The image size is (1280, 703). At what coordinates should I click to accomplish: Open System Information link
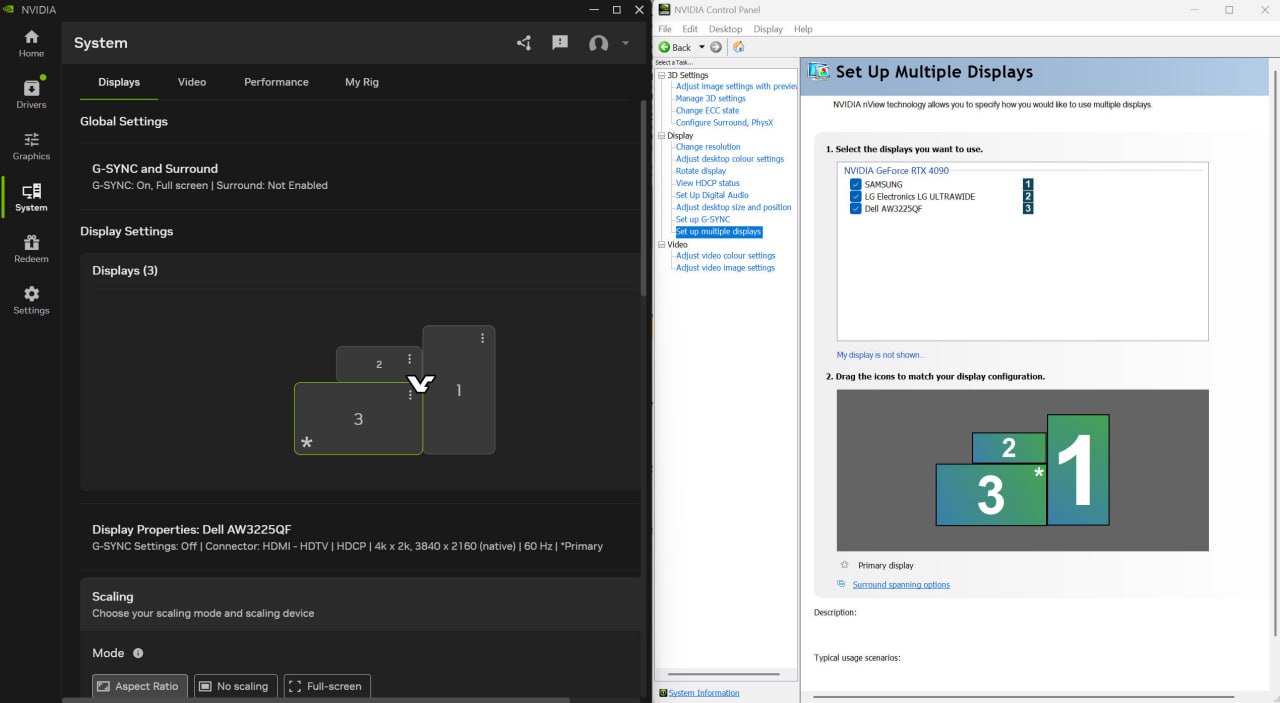(704, 693)
